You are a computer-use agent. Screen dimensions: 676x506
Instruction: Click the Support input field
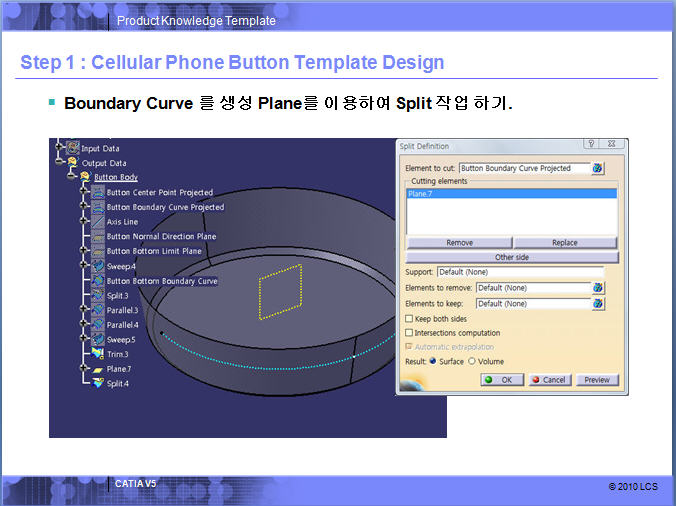point(519,272)
